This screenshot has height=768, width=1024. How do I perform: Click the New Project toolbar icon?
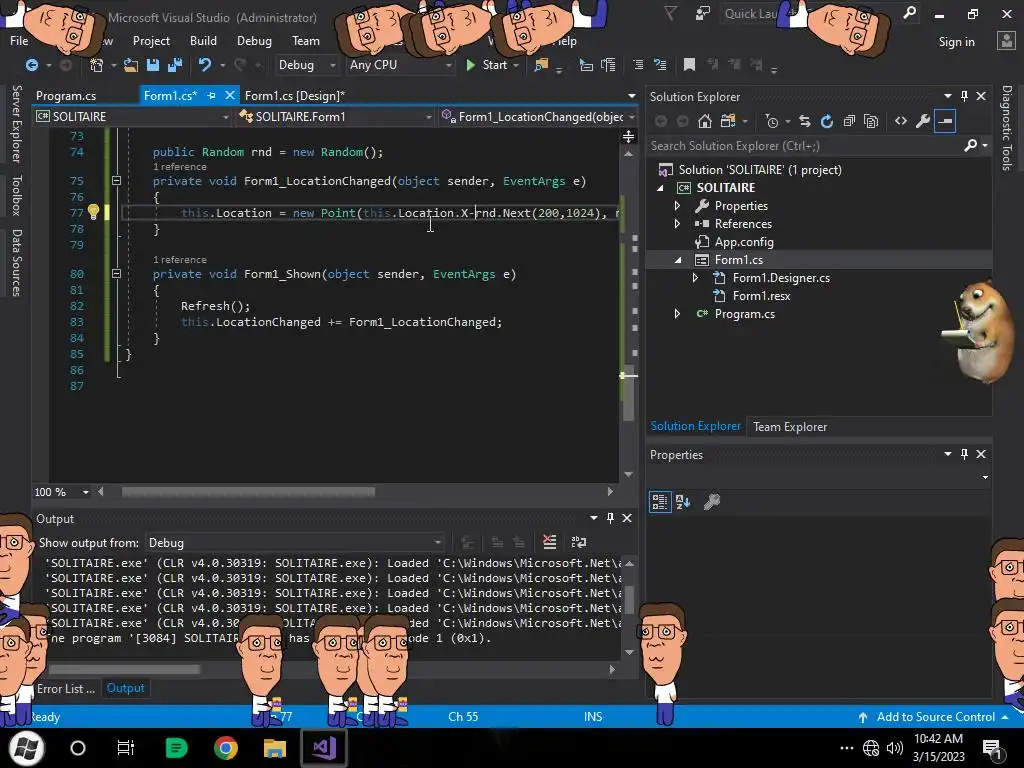coord(97,65)
